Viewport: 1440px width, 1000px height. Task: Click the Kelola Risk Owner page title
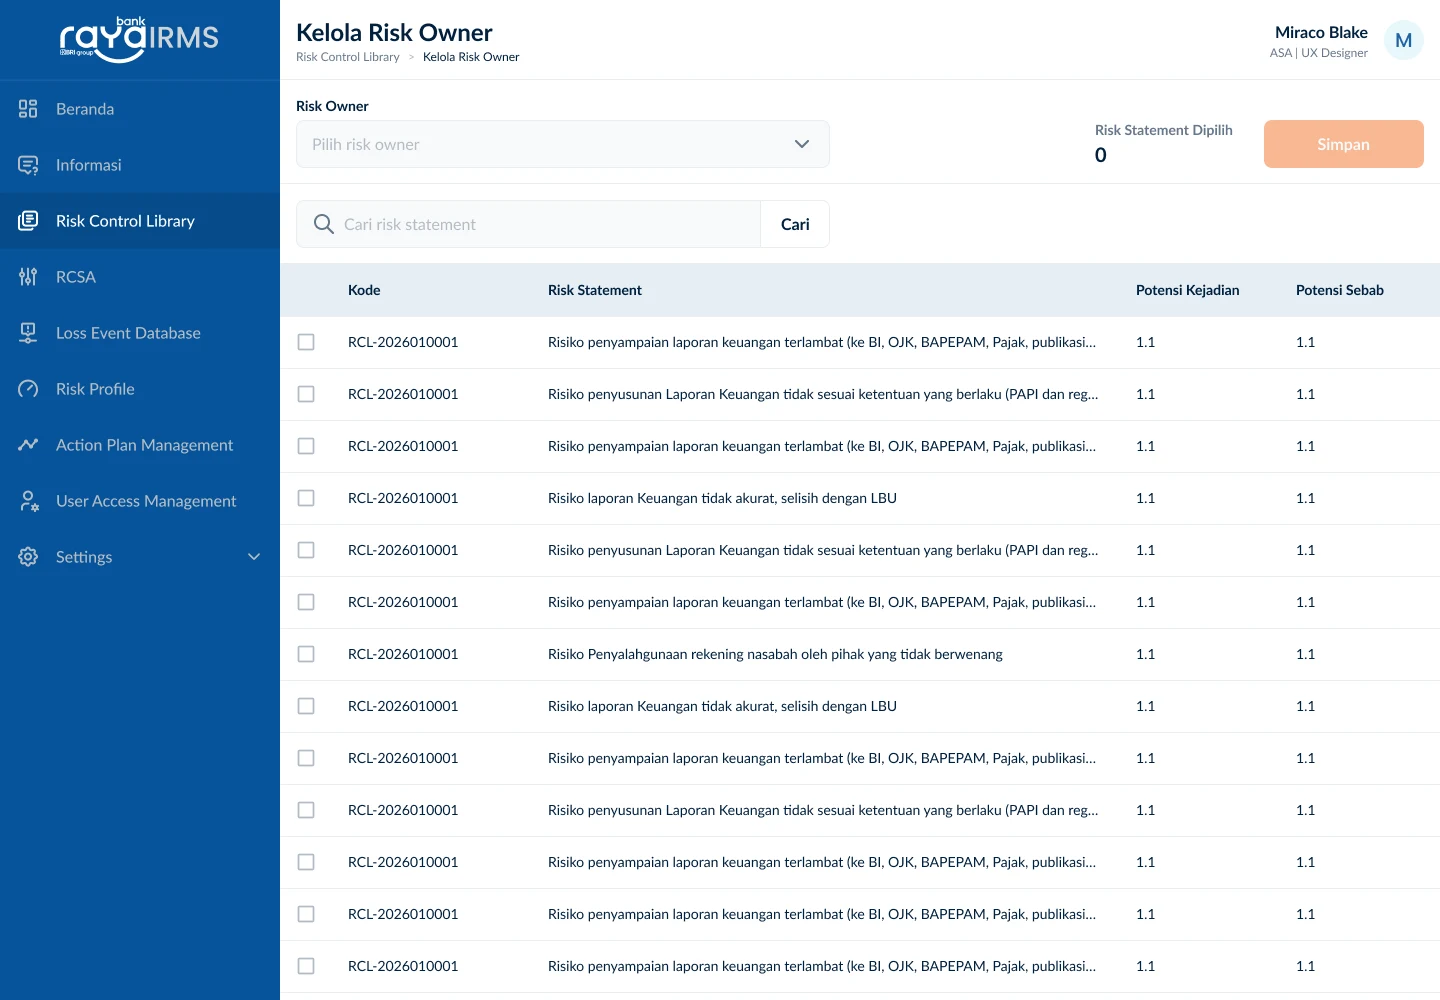click(x=394, y=32)
